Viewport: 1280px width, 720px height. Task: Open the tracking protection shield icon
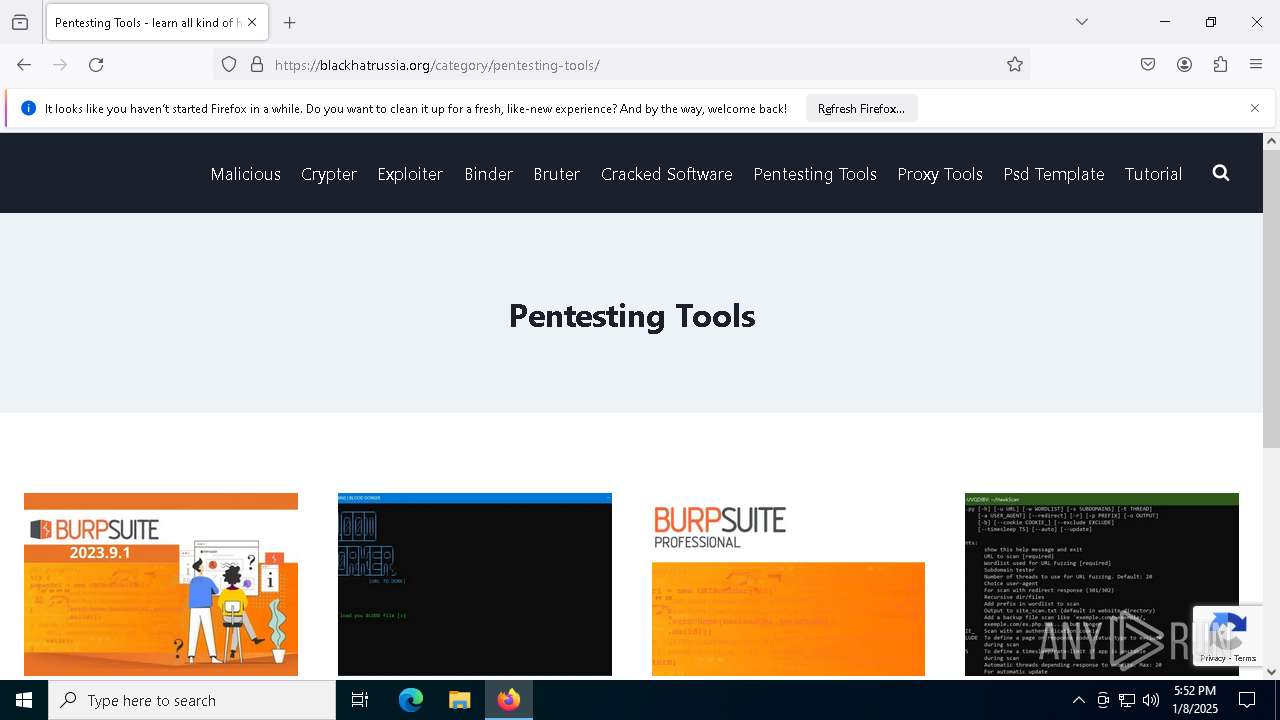point(229,65)
